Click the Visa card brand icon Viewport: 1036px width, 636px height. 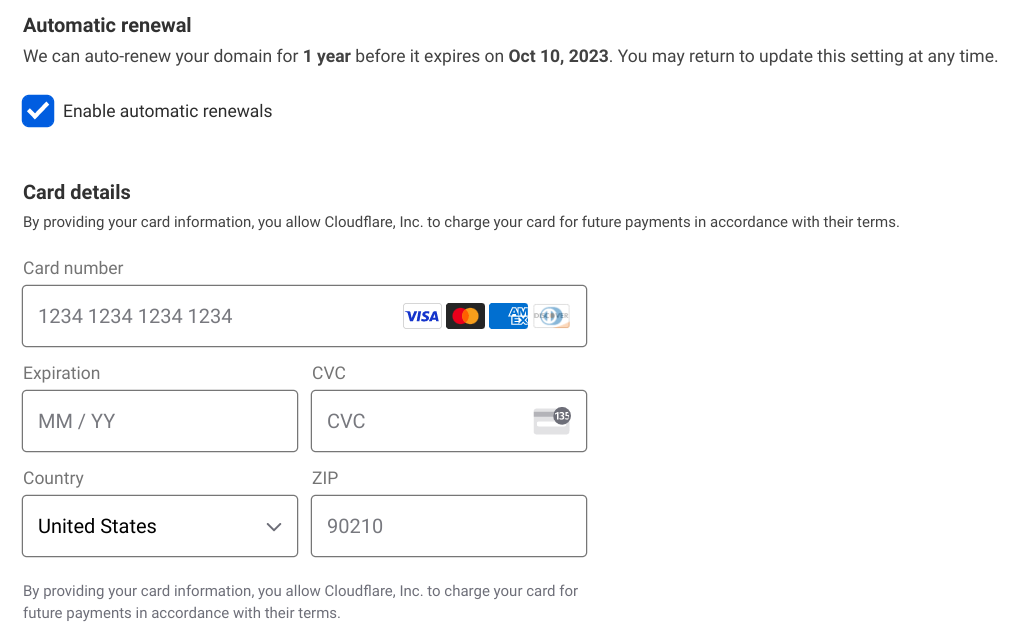[422, 316]
